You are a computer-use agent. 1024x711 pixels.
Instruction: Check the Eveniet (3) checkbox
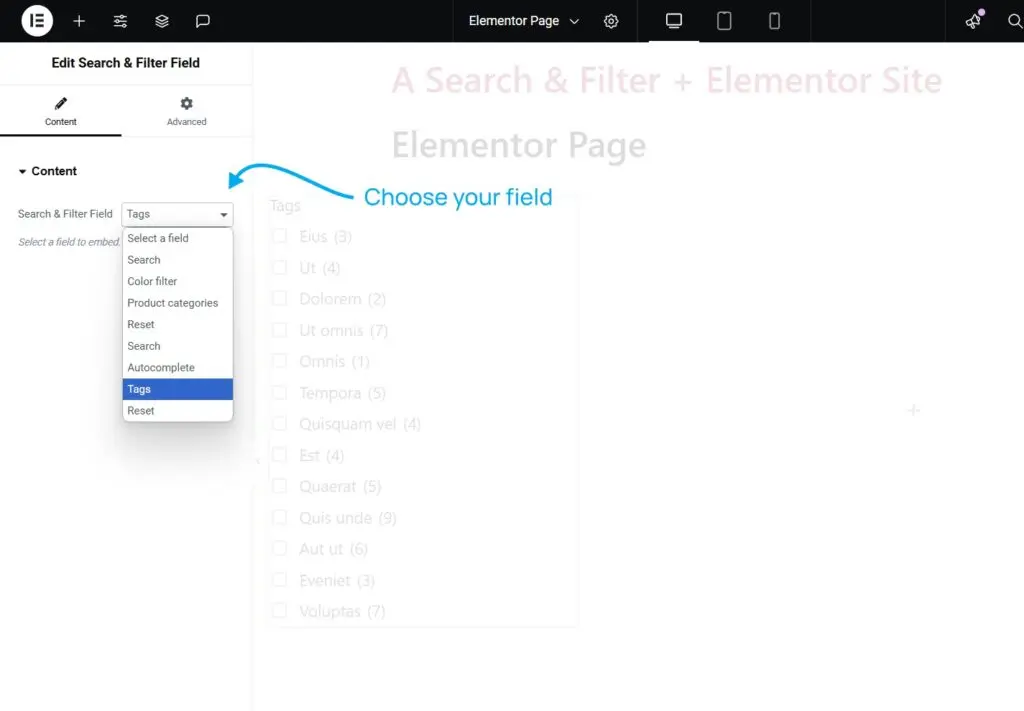click(280, 580)
